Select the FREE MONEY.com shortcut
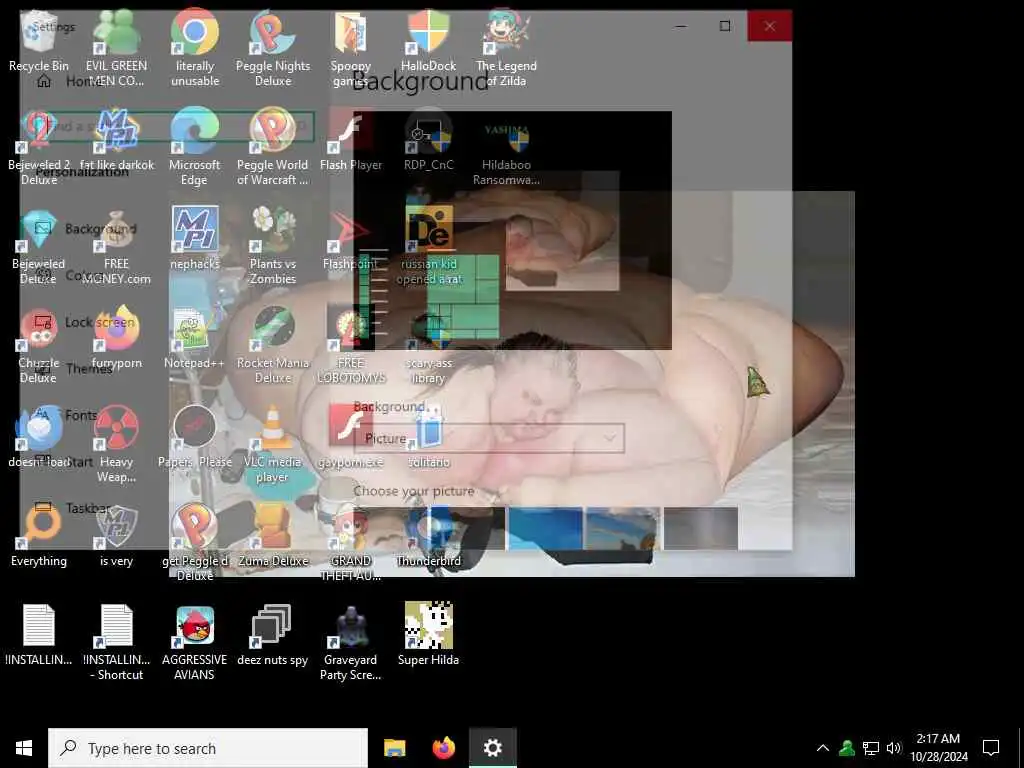The image size is (1024, 768). coord(116,246)
